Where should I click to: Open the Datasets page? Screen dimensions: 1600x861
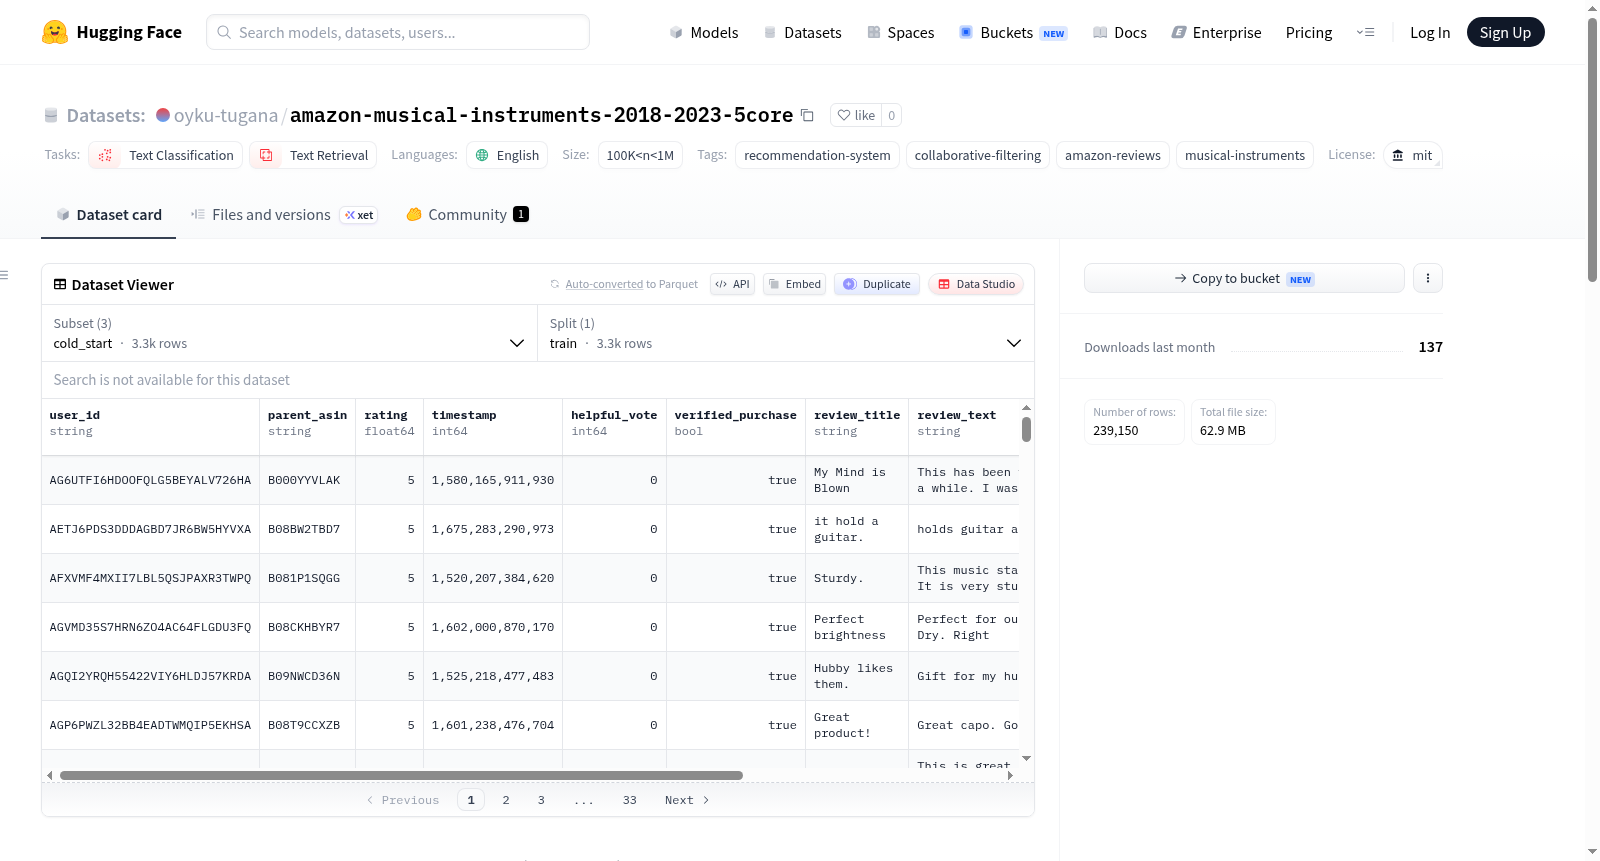pyautogui.click(x=802, y=32)
